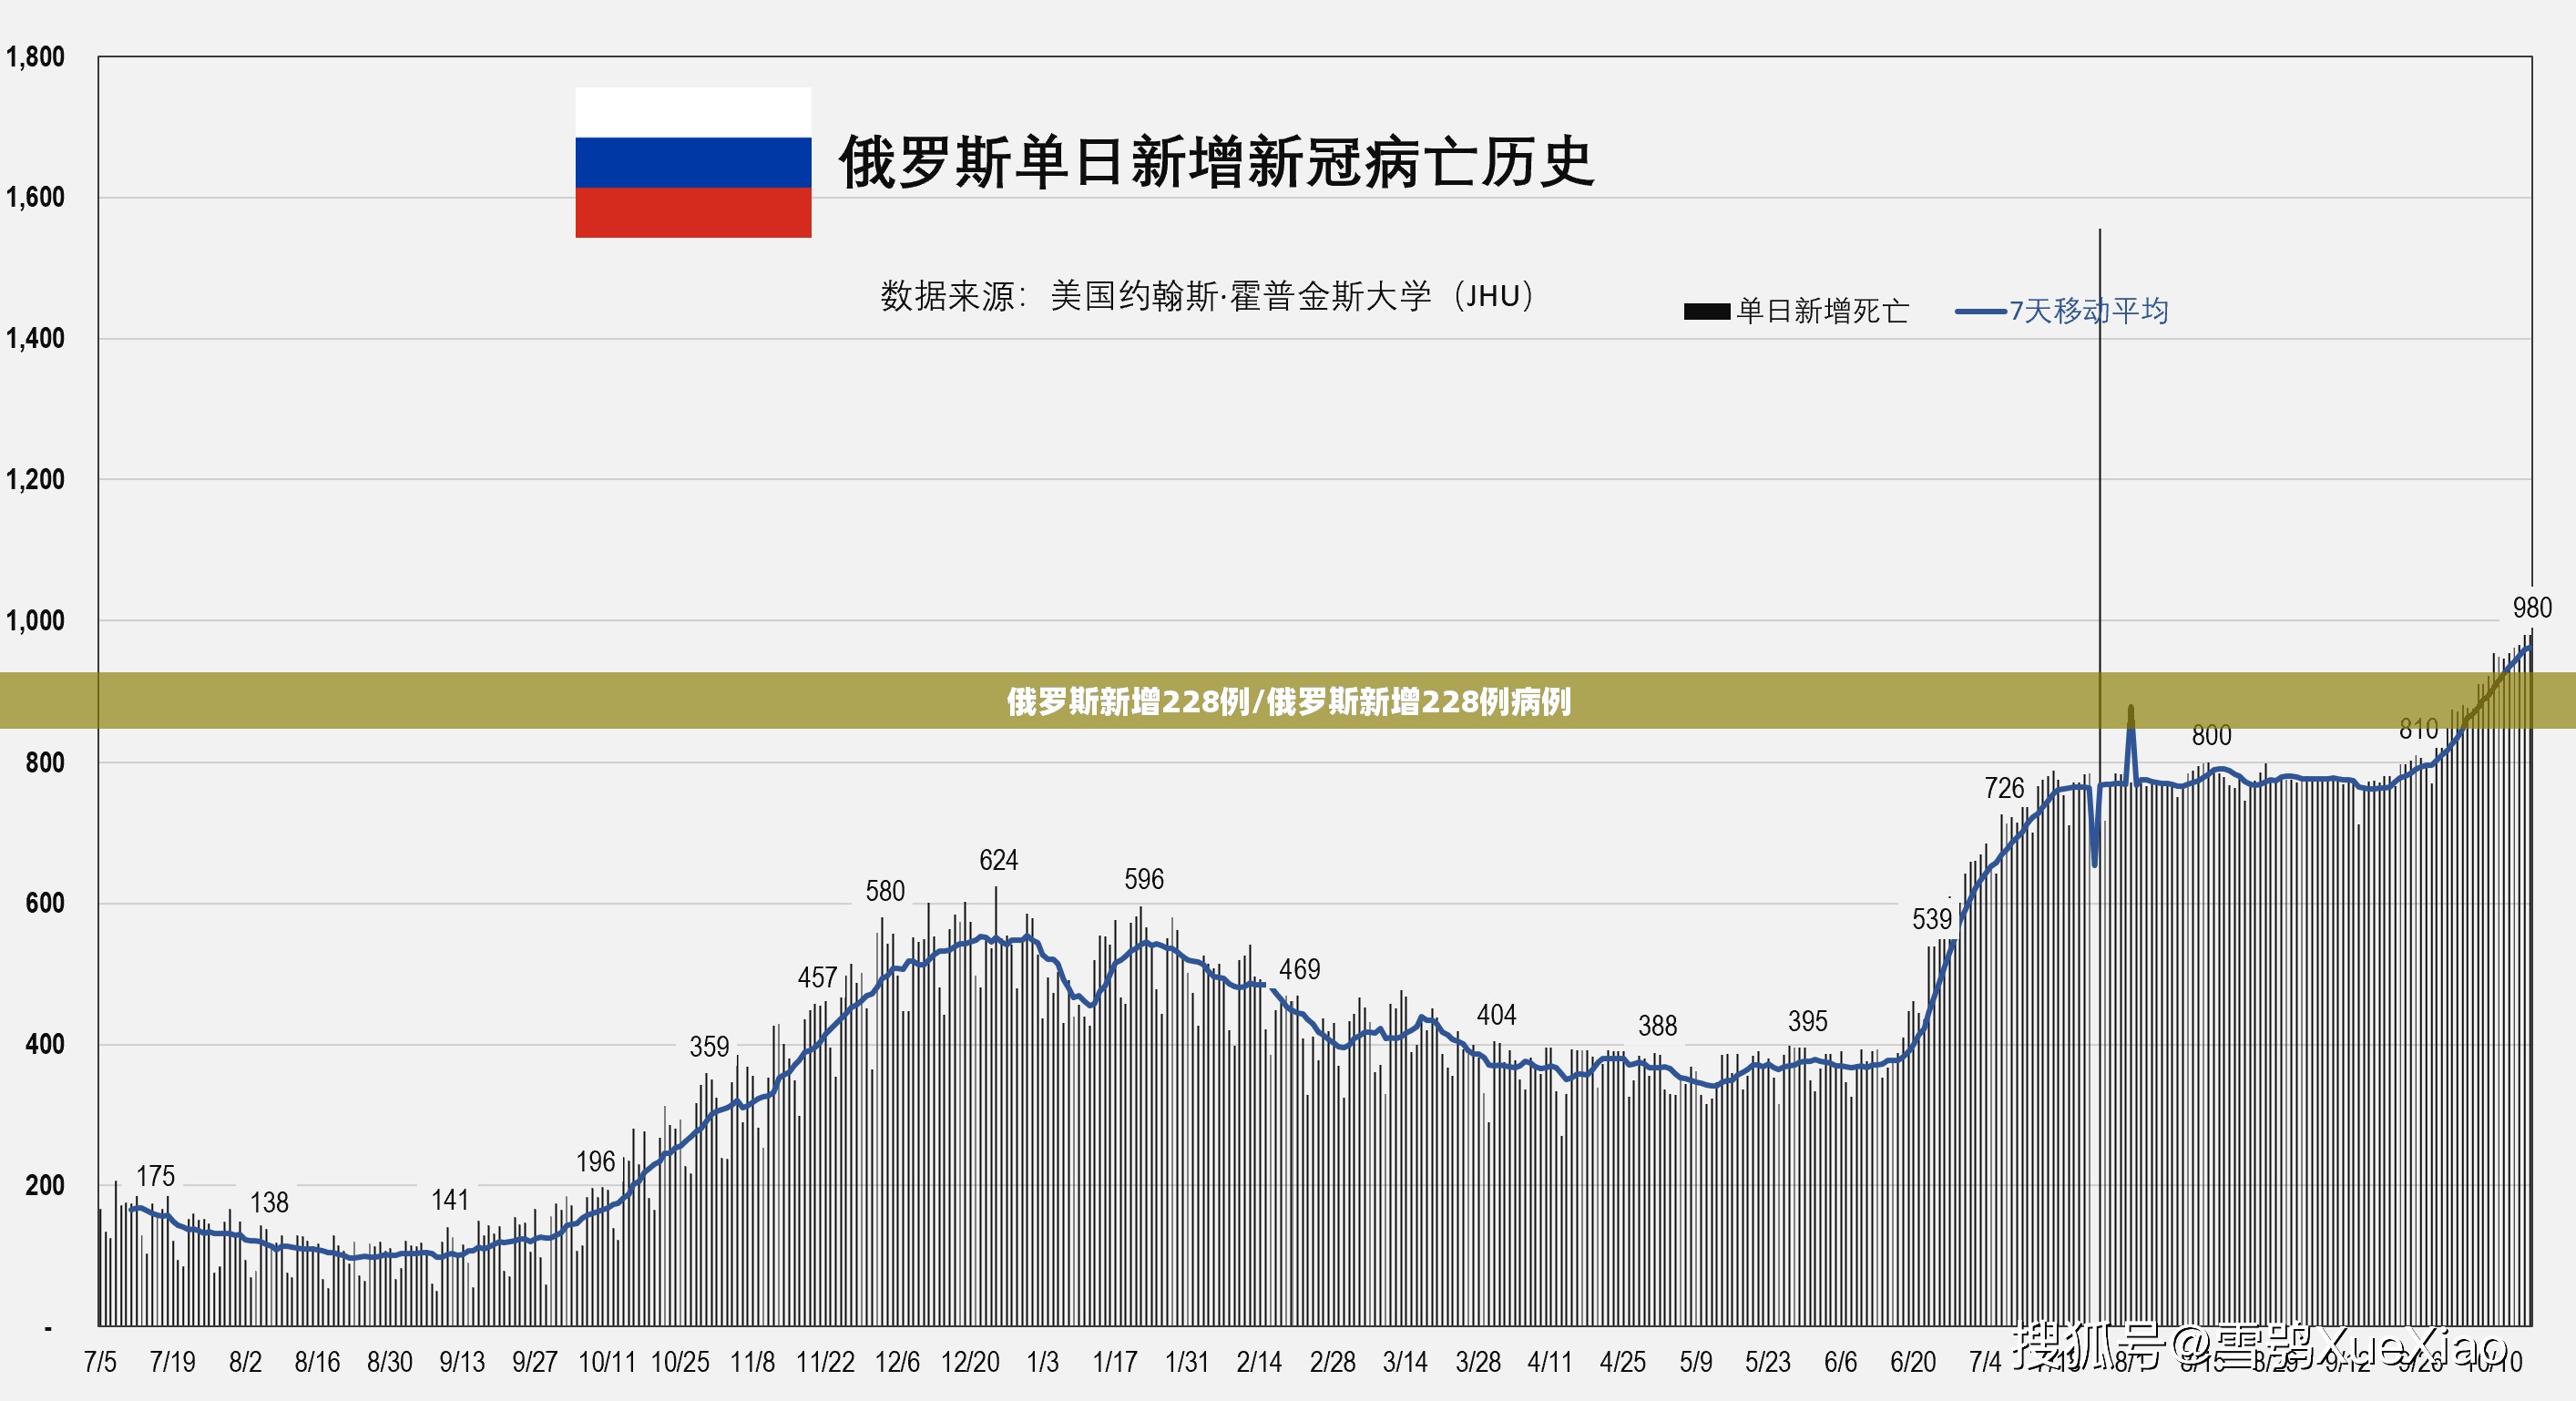Click the black 单日新增死亡 legend swatch
The height and width of the screenshot is (1401, 2576).
click(x=1706, y=311)
